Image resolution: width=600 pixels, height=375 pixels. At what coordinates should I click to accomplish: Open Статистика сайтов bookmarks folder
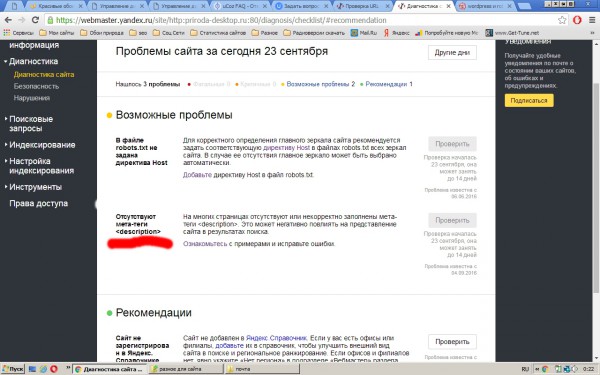point(218,33)
